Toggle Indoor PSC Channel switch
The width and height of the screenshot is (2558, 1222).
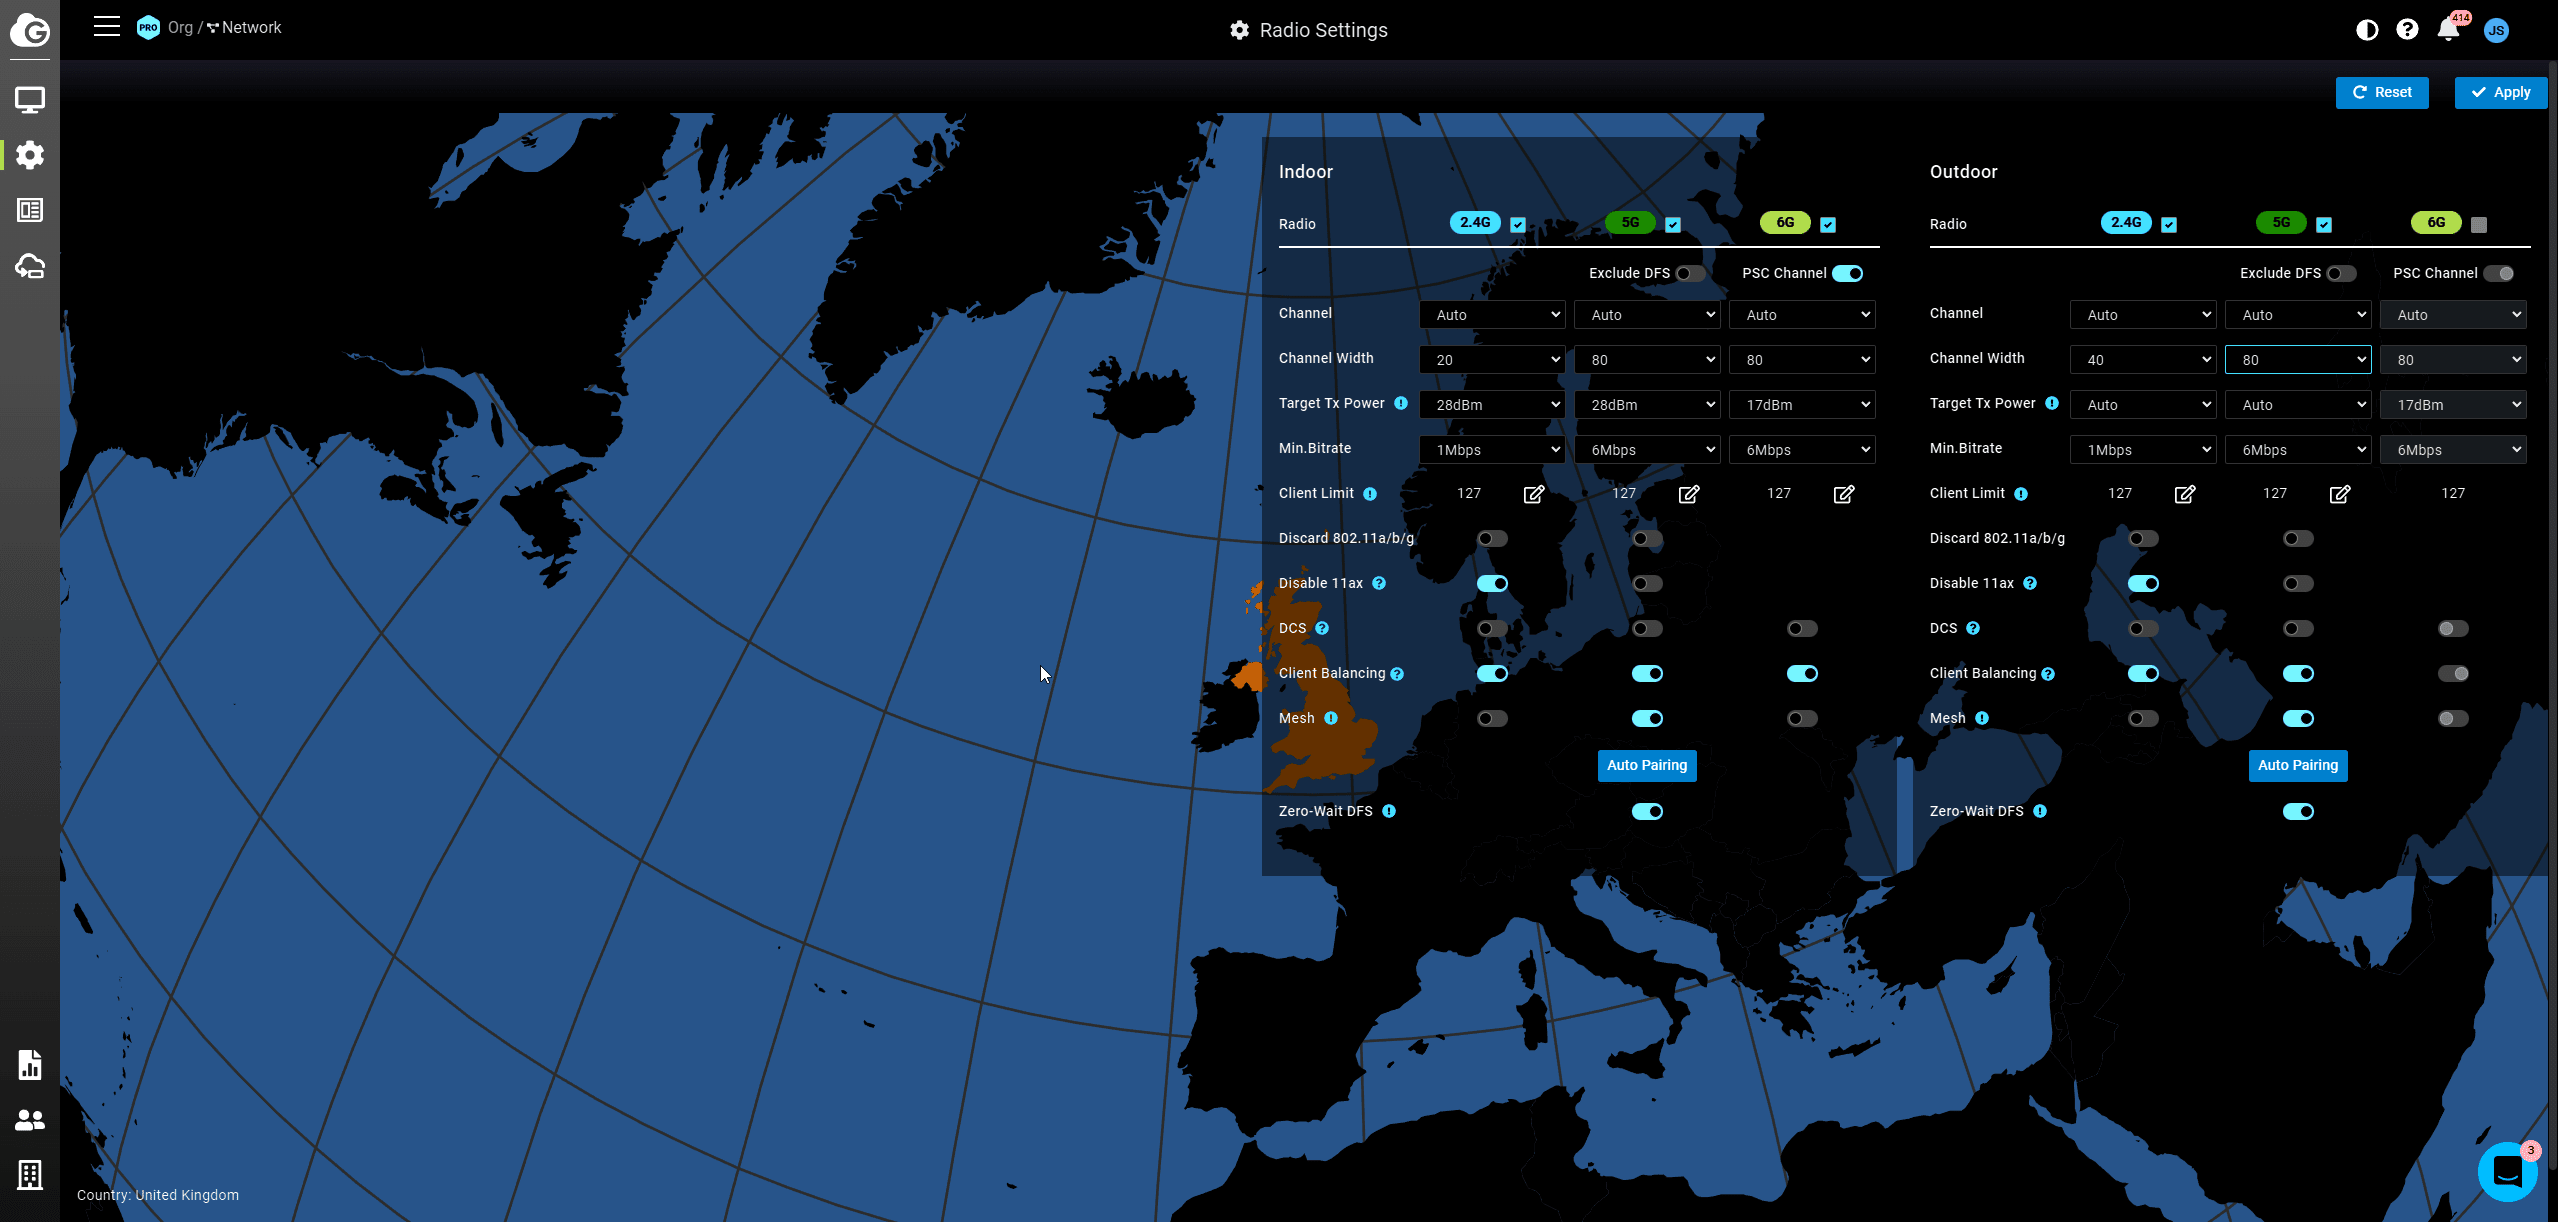pyautogui.click(x=1847, y=274)
